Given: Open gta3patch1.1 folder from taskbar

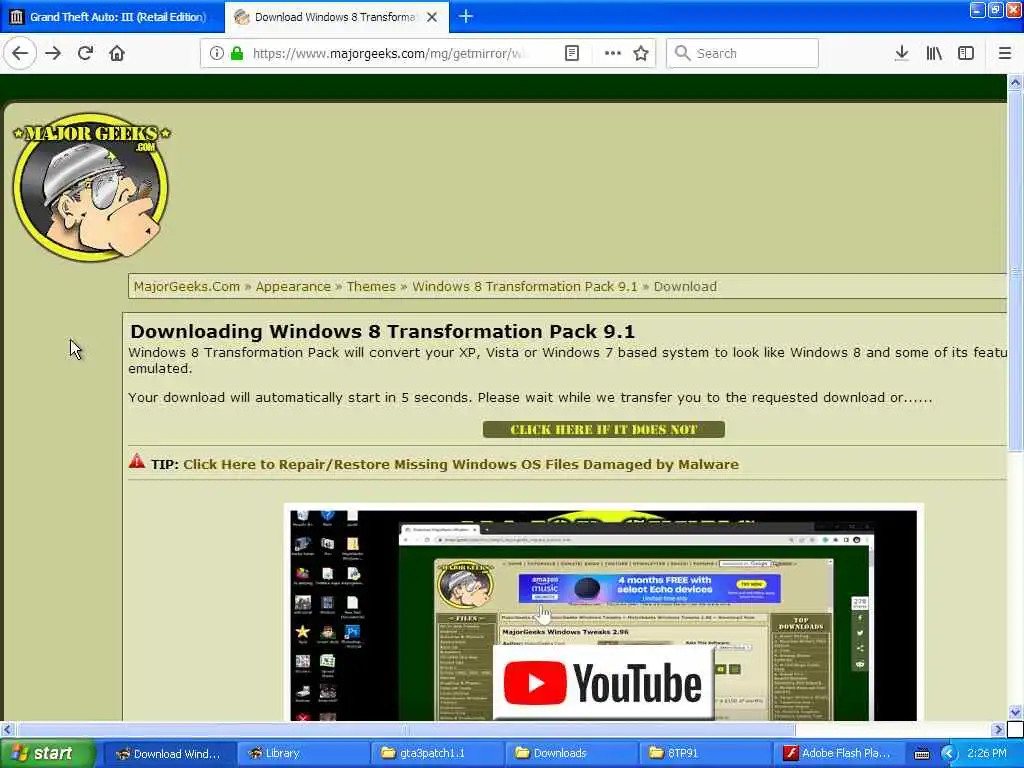Looking at the screenshot, I should pyautogui.click(x=436, y=754).
